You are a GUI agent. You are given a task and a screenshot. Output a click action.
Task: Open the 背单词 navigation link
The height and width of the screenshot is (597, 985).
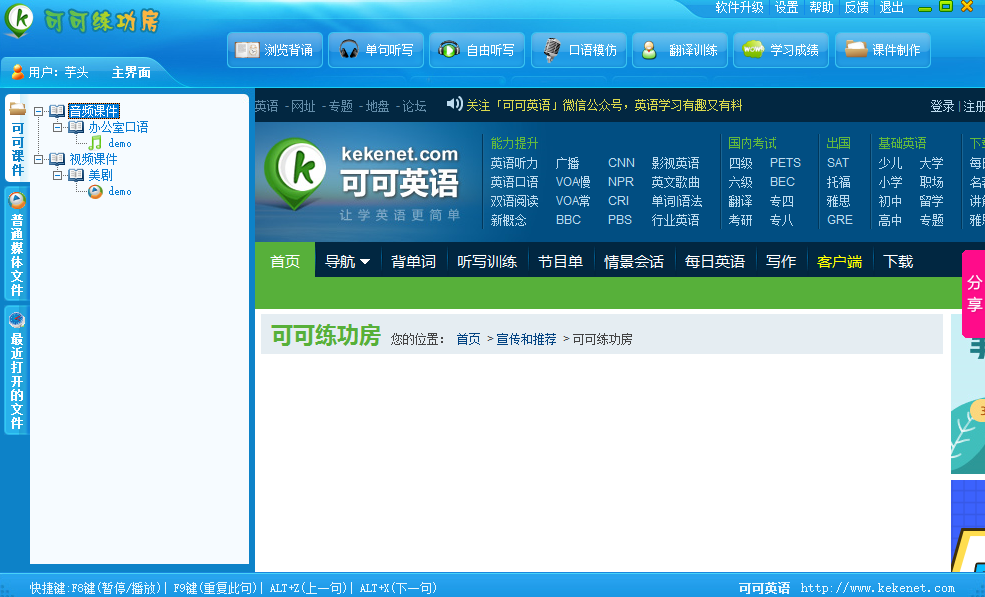click(x=413, y=261)
